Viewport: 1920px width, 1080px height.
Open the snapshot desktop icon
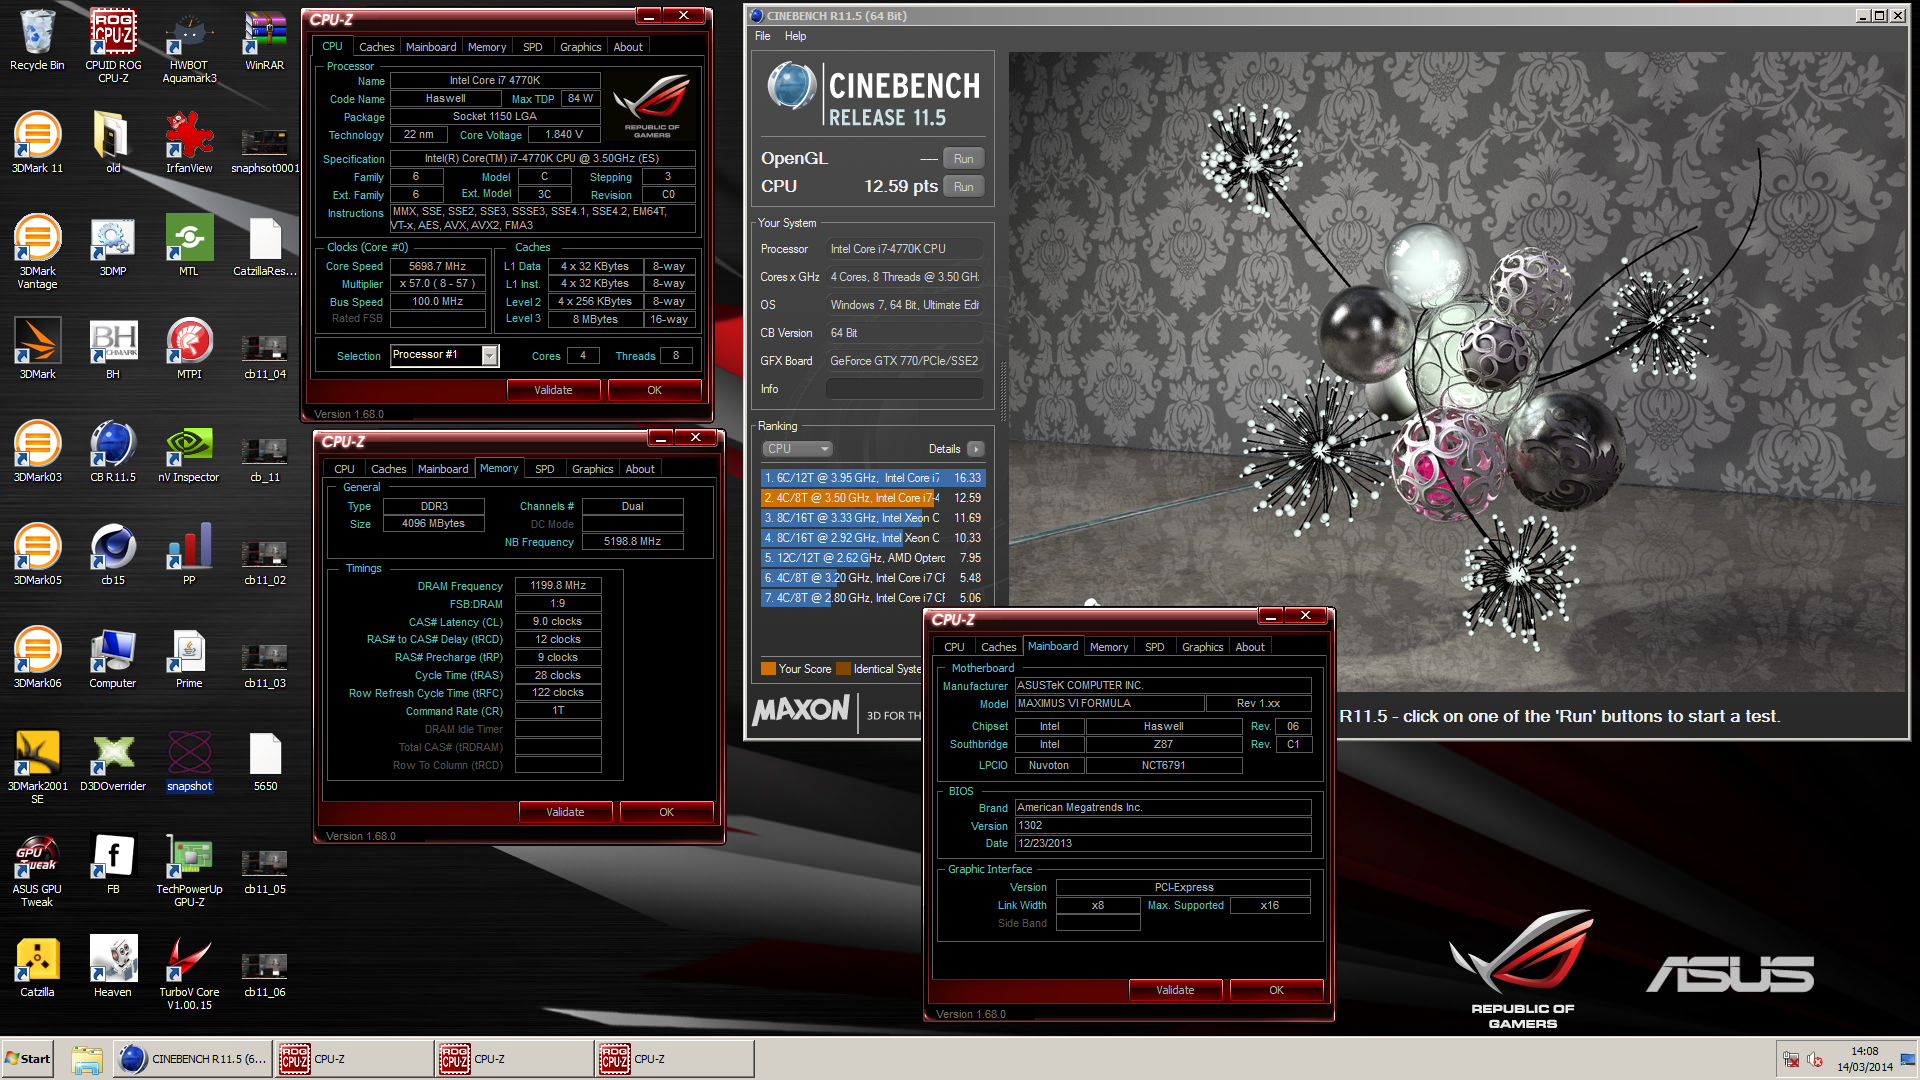point(189,761)
